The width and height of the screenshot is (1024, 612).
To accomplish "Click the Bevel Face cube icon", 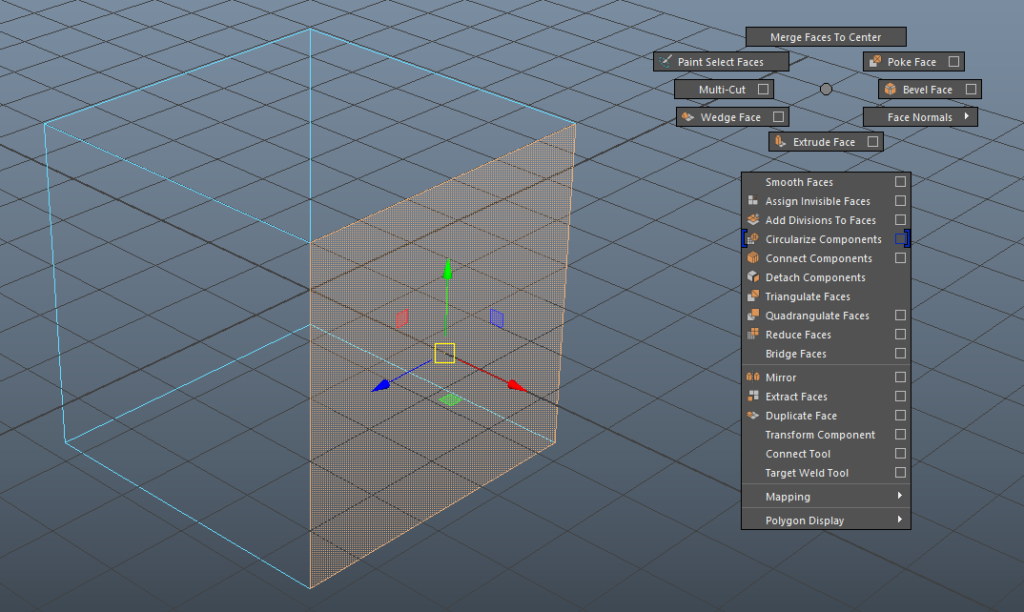I will (x=890, y=89).
